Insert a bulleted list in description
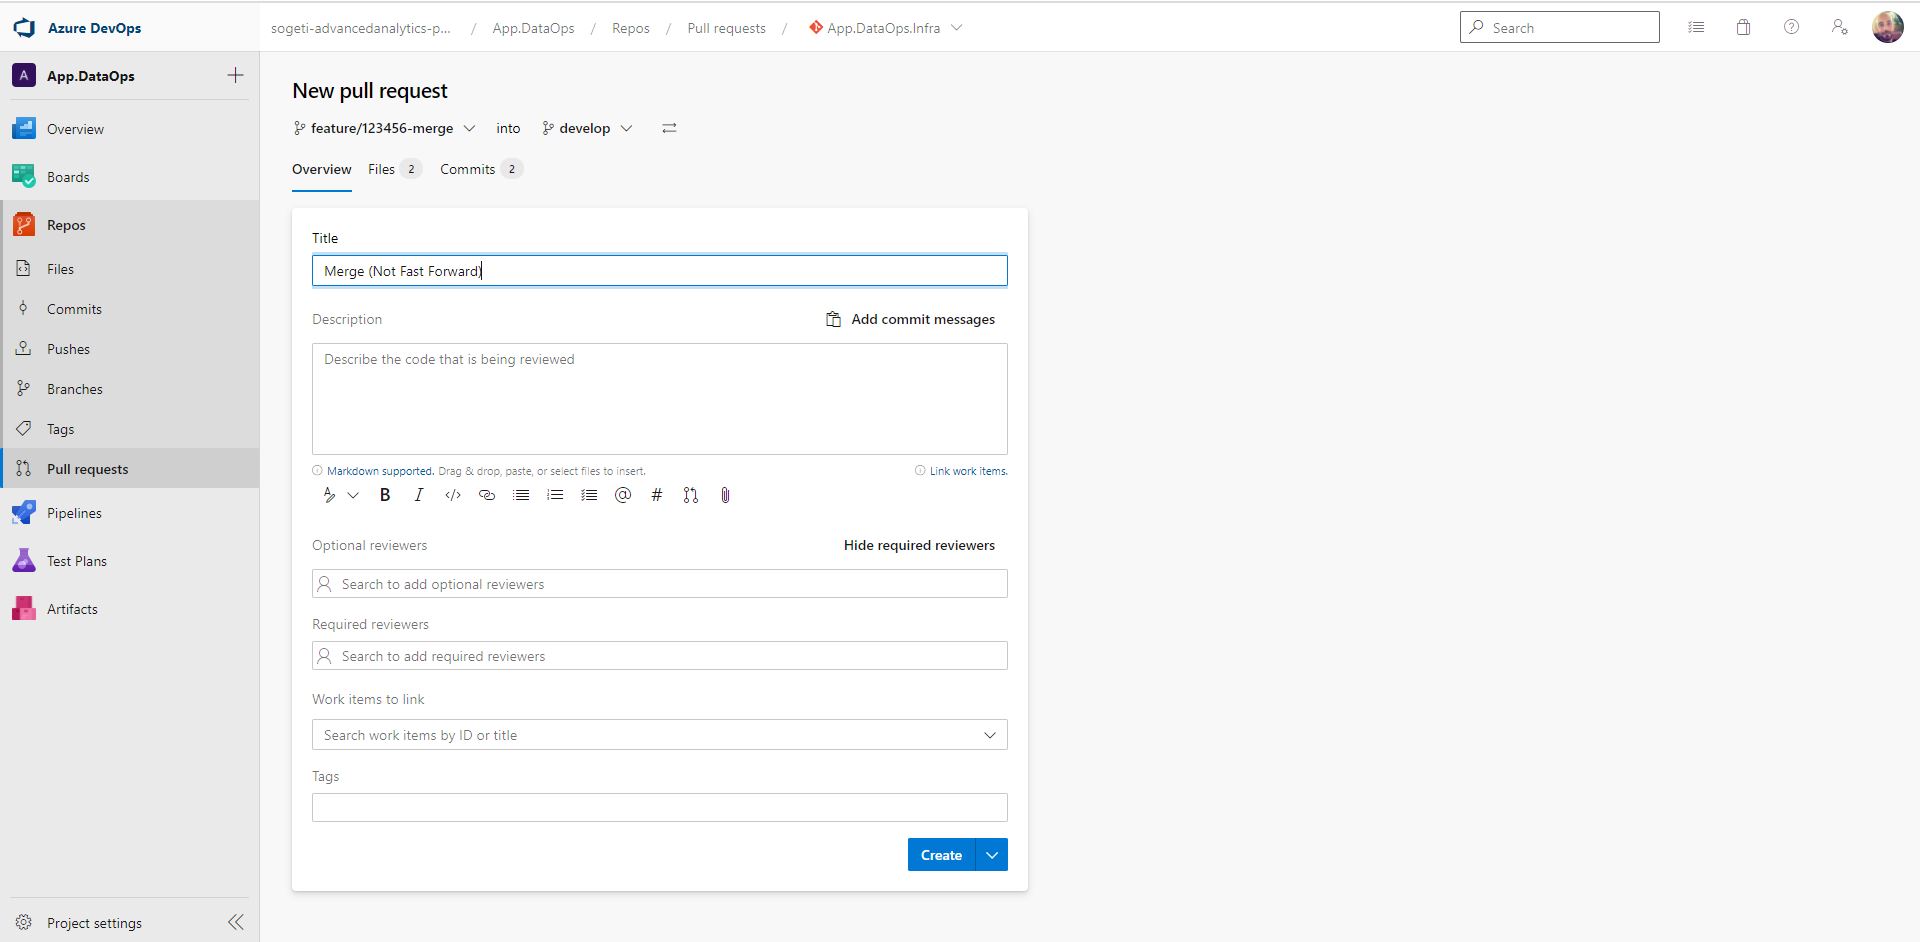The image size is (1920, 942). pyautogui.click(x=520, y=495)
